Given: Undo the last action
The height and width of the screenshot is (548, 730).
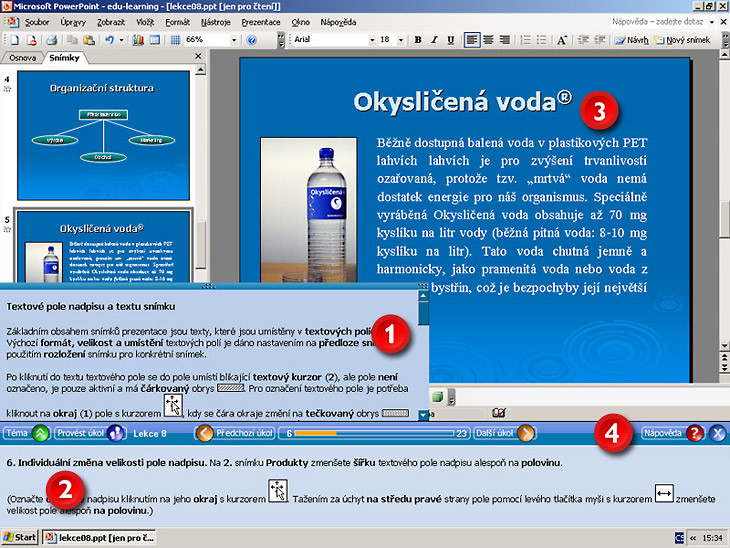Looking at the screenshot, I should pos(109,40).
